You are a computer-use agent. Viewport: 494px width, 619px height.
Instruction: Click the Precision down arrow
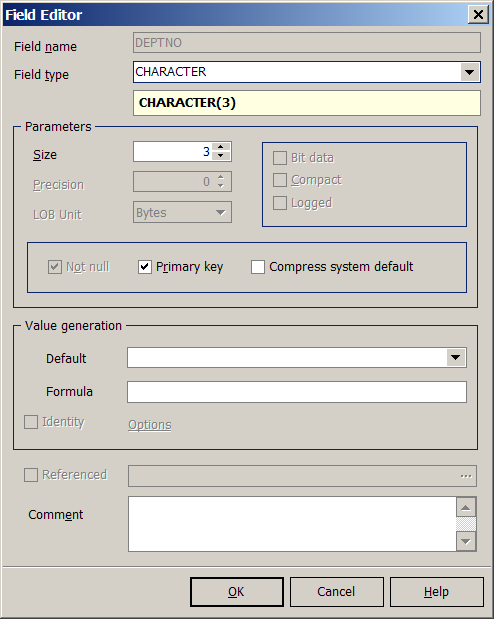(221, 186)
